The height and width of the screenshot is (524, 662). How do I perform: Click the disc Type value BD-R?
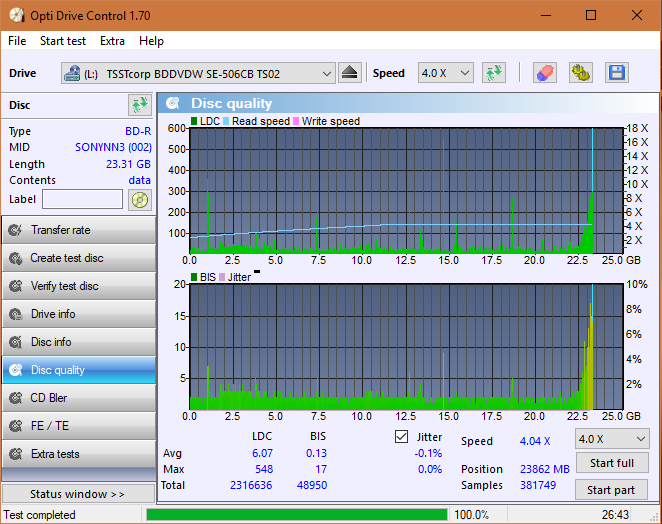pos(138,131)
